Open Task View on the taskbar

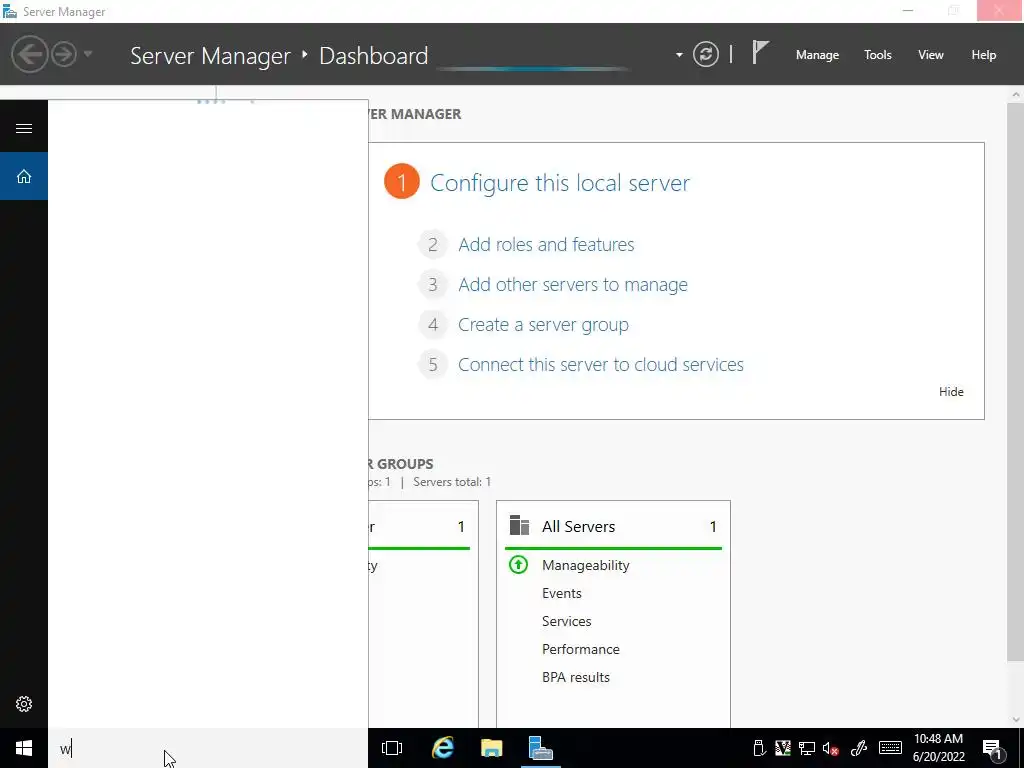392,748
